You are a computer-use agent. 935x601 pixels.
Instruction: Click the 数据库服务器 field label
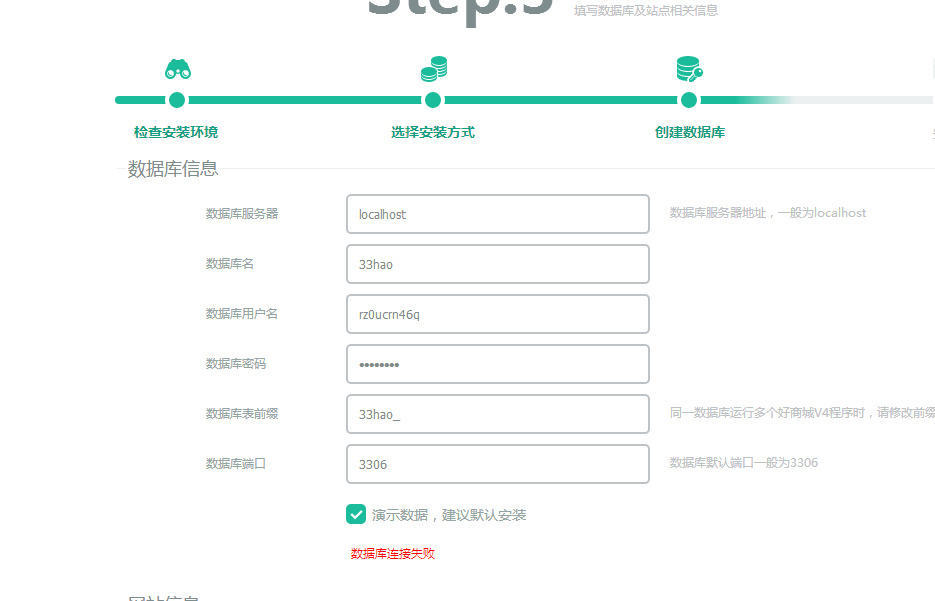point(242,213)
